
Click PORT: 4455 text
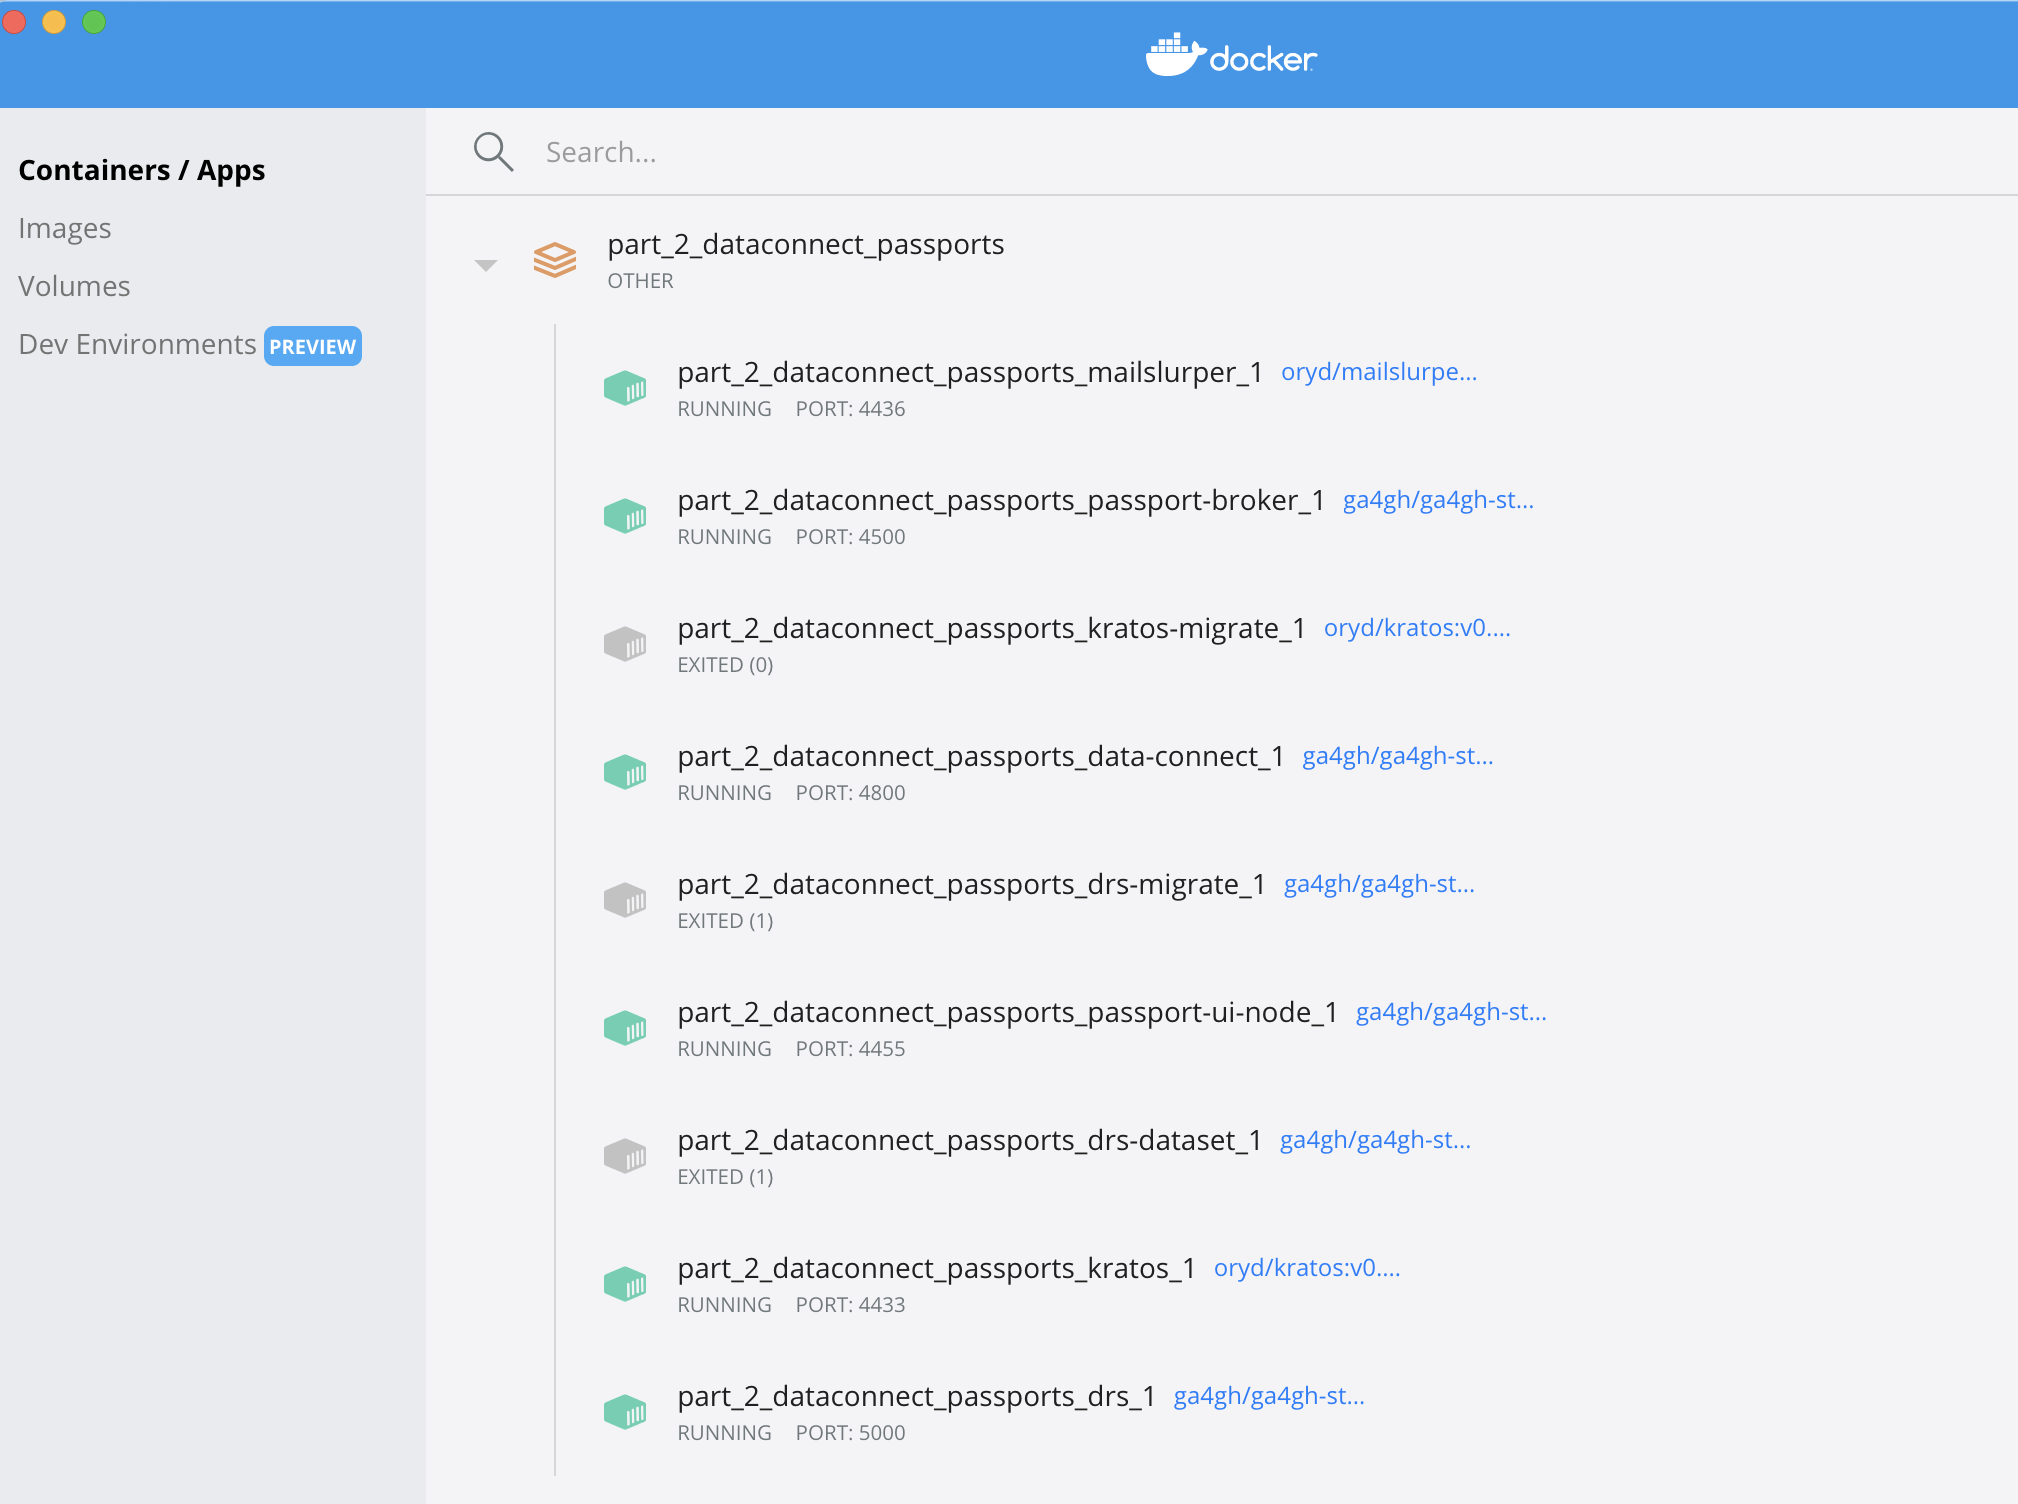[850, 1049]
